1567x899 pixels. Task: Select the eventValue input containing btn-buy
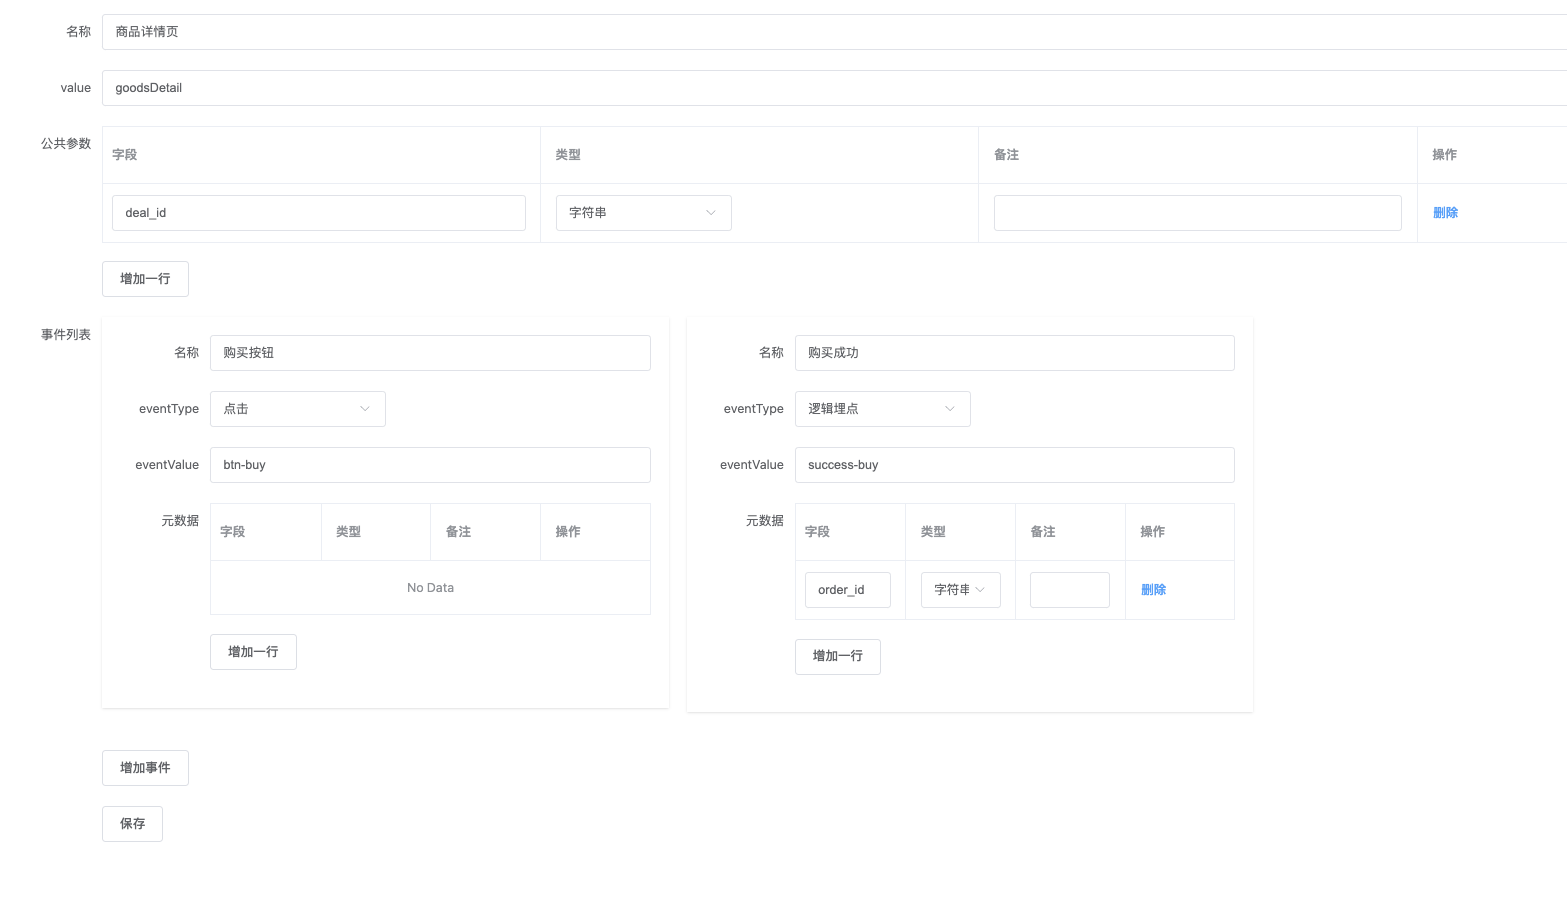(430, 464)
